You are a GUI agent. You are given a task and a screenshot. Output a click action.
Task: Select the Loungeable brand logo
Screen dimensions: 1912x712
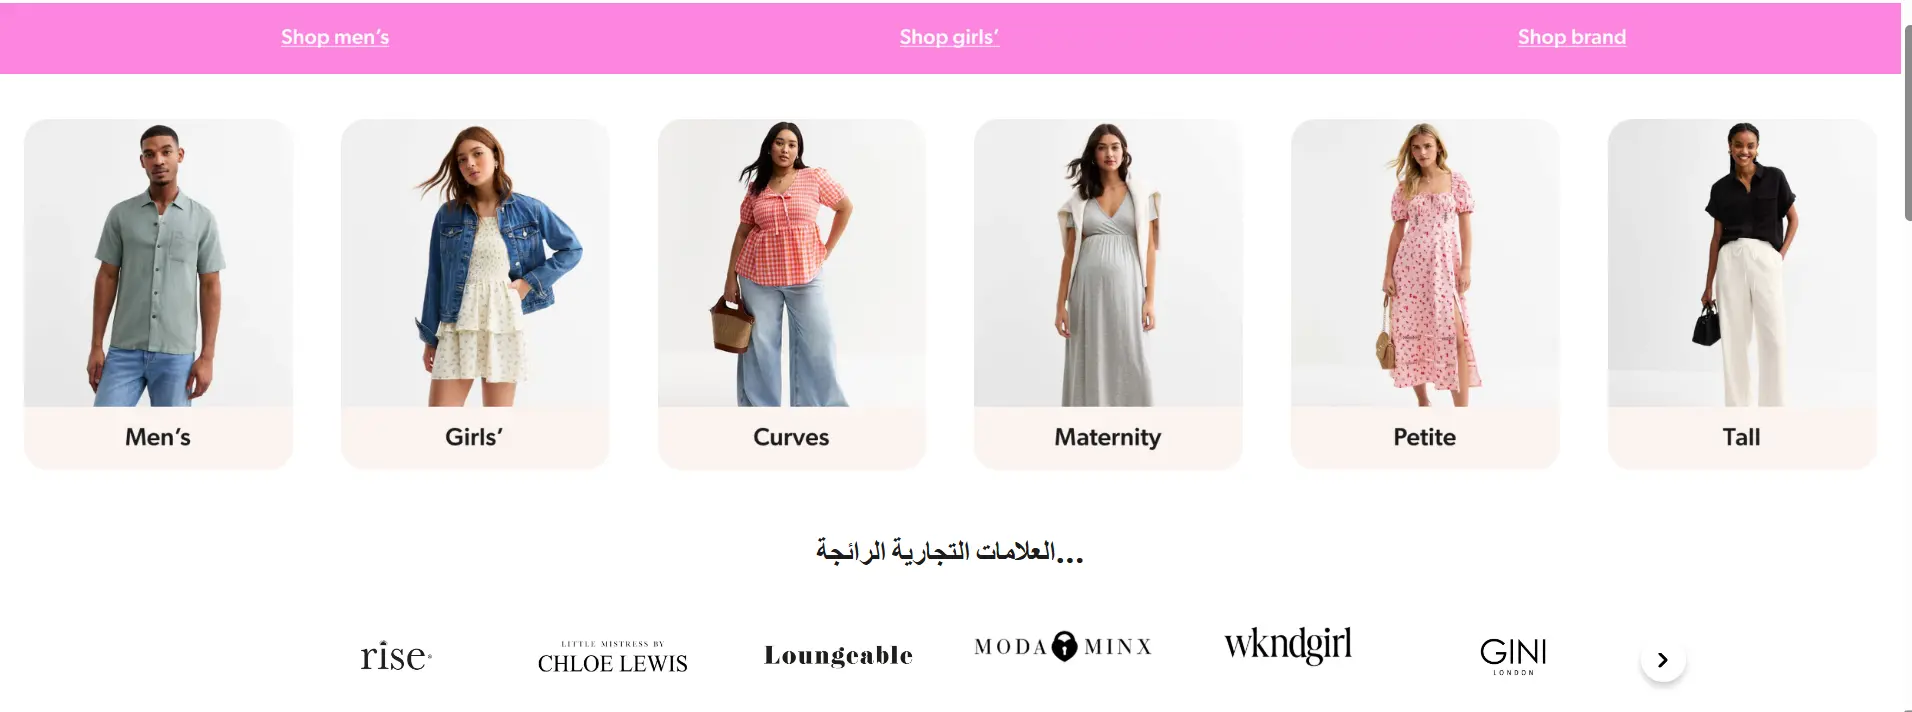click(x=838, y=655)
